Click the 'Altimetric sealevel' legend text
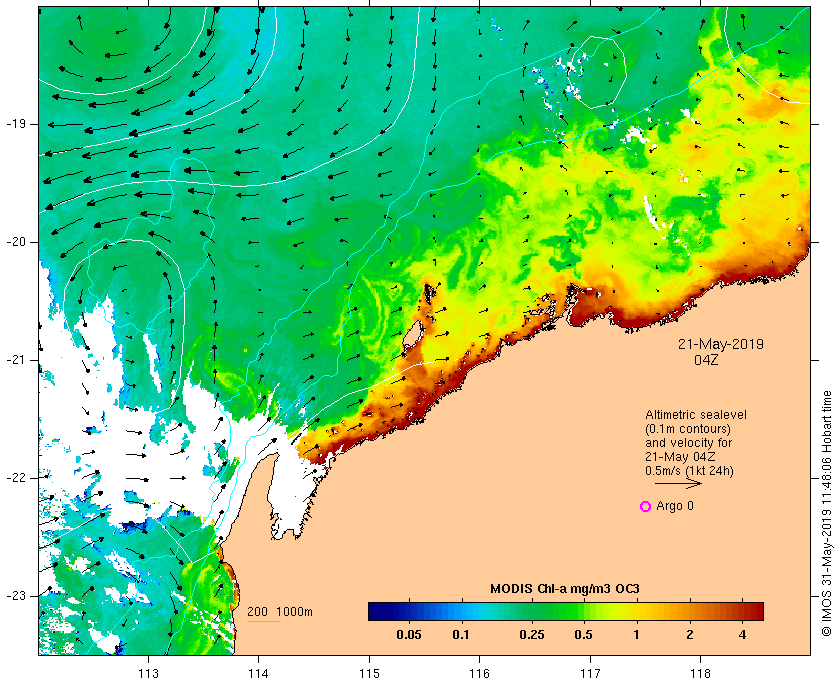 tap(696, 415)
